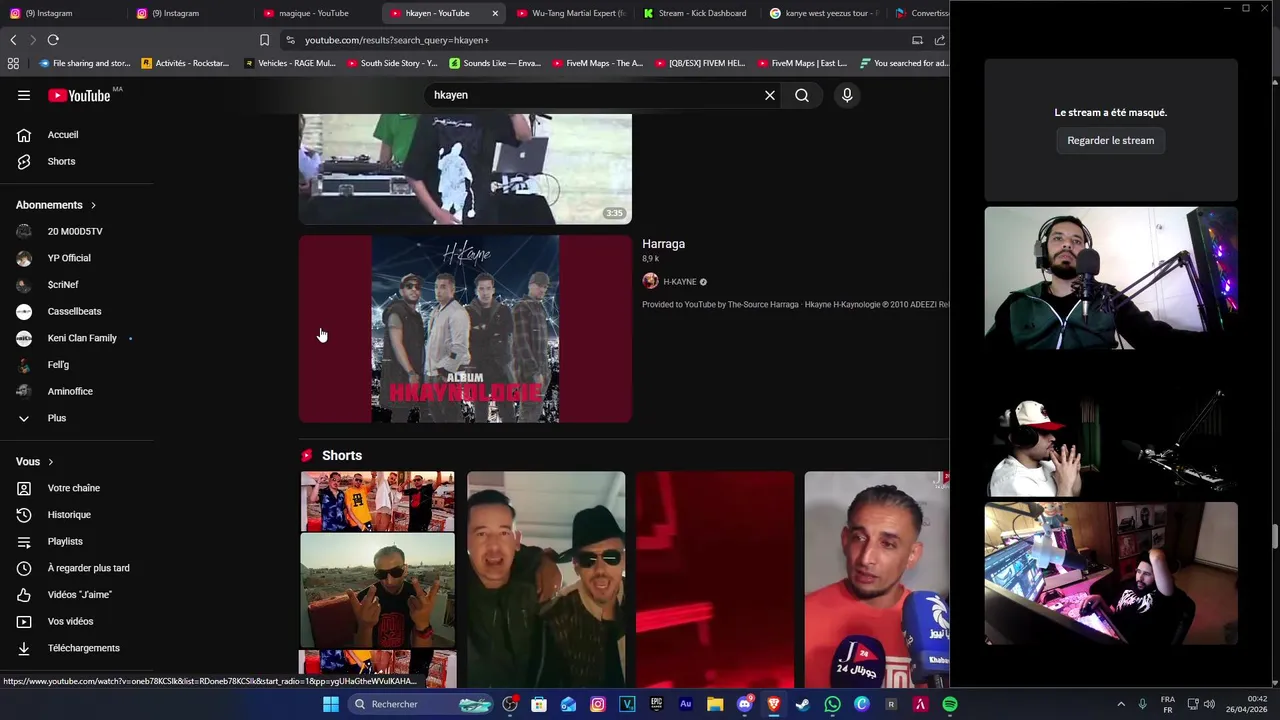Viewport: 1280px width, 720px height.
Task: Open taskbar volume control
Action: [1209, 704]
